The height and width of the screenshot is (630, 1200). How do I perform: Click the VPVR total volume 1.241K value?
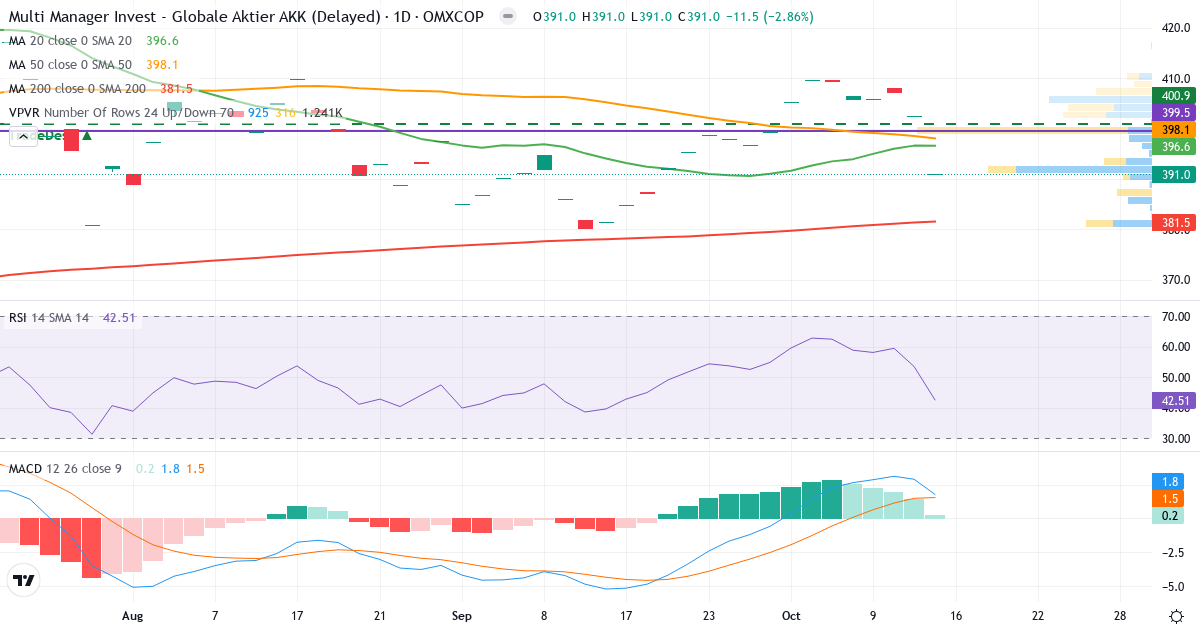click(322, 113)
